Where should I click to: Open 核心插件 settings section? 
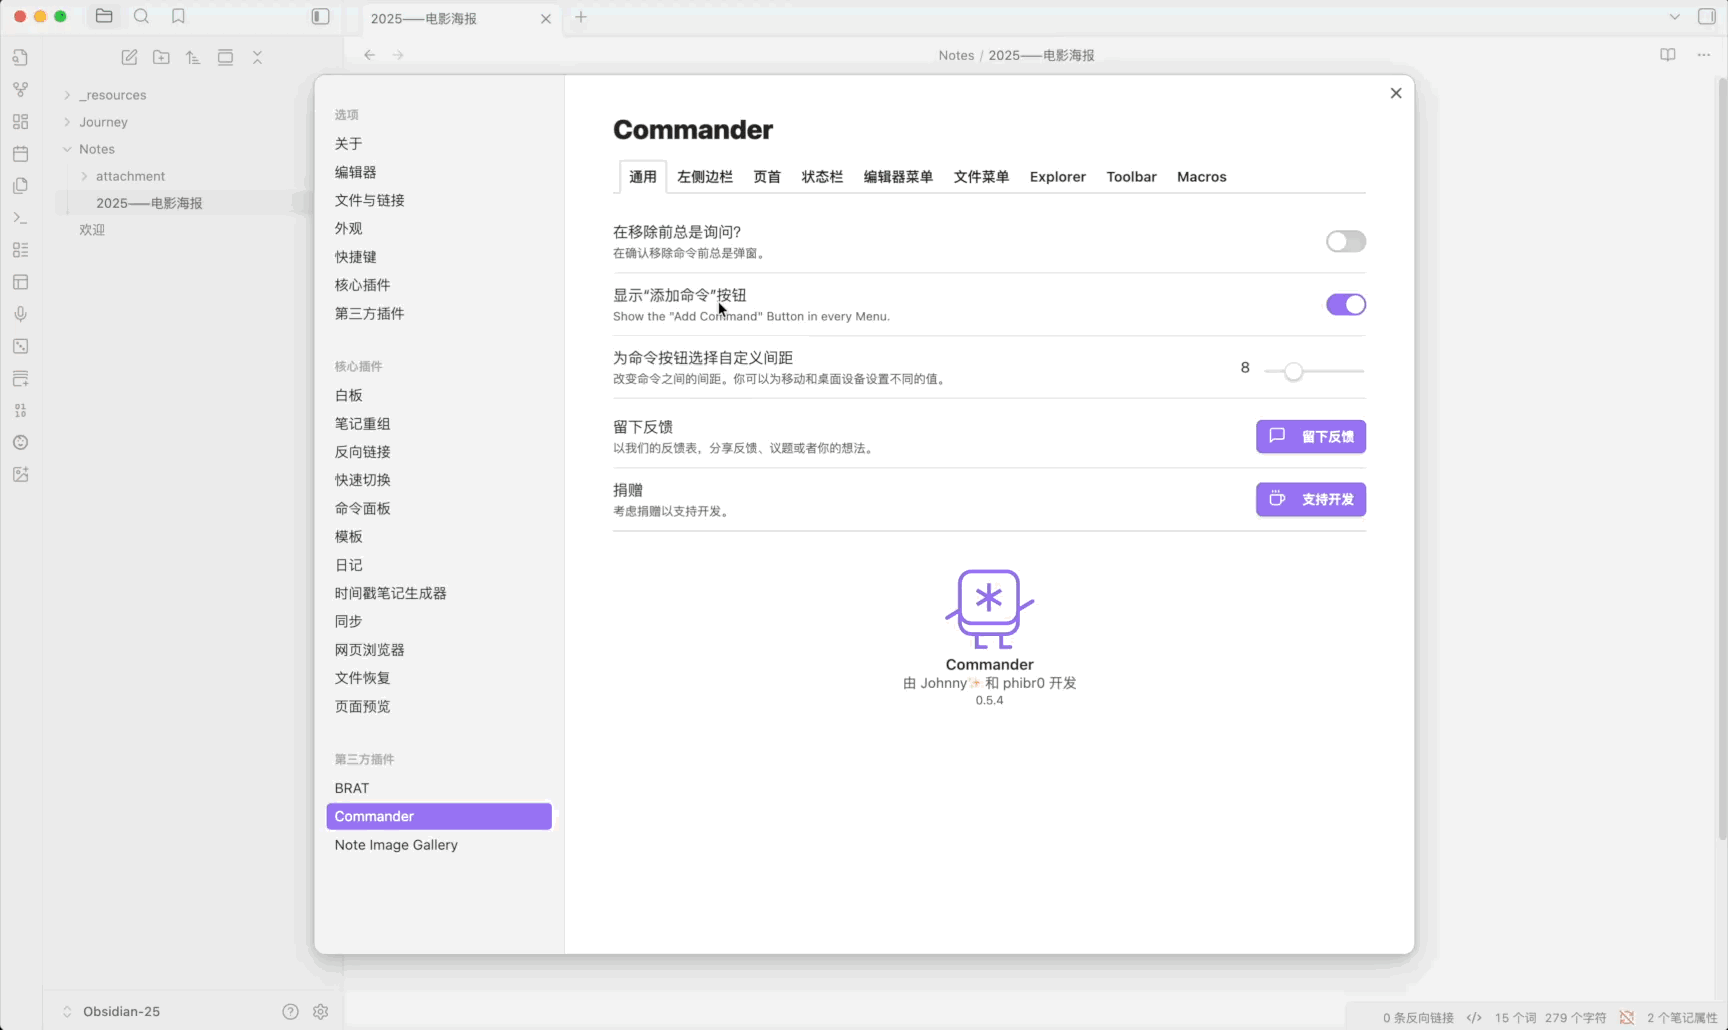click(x=438, y=285)
